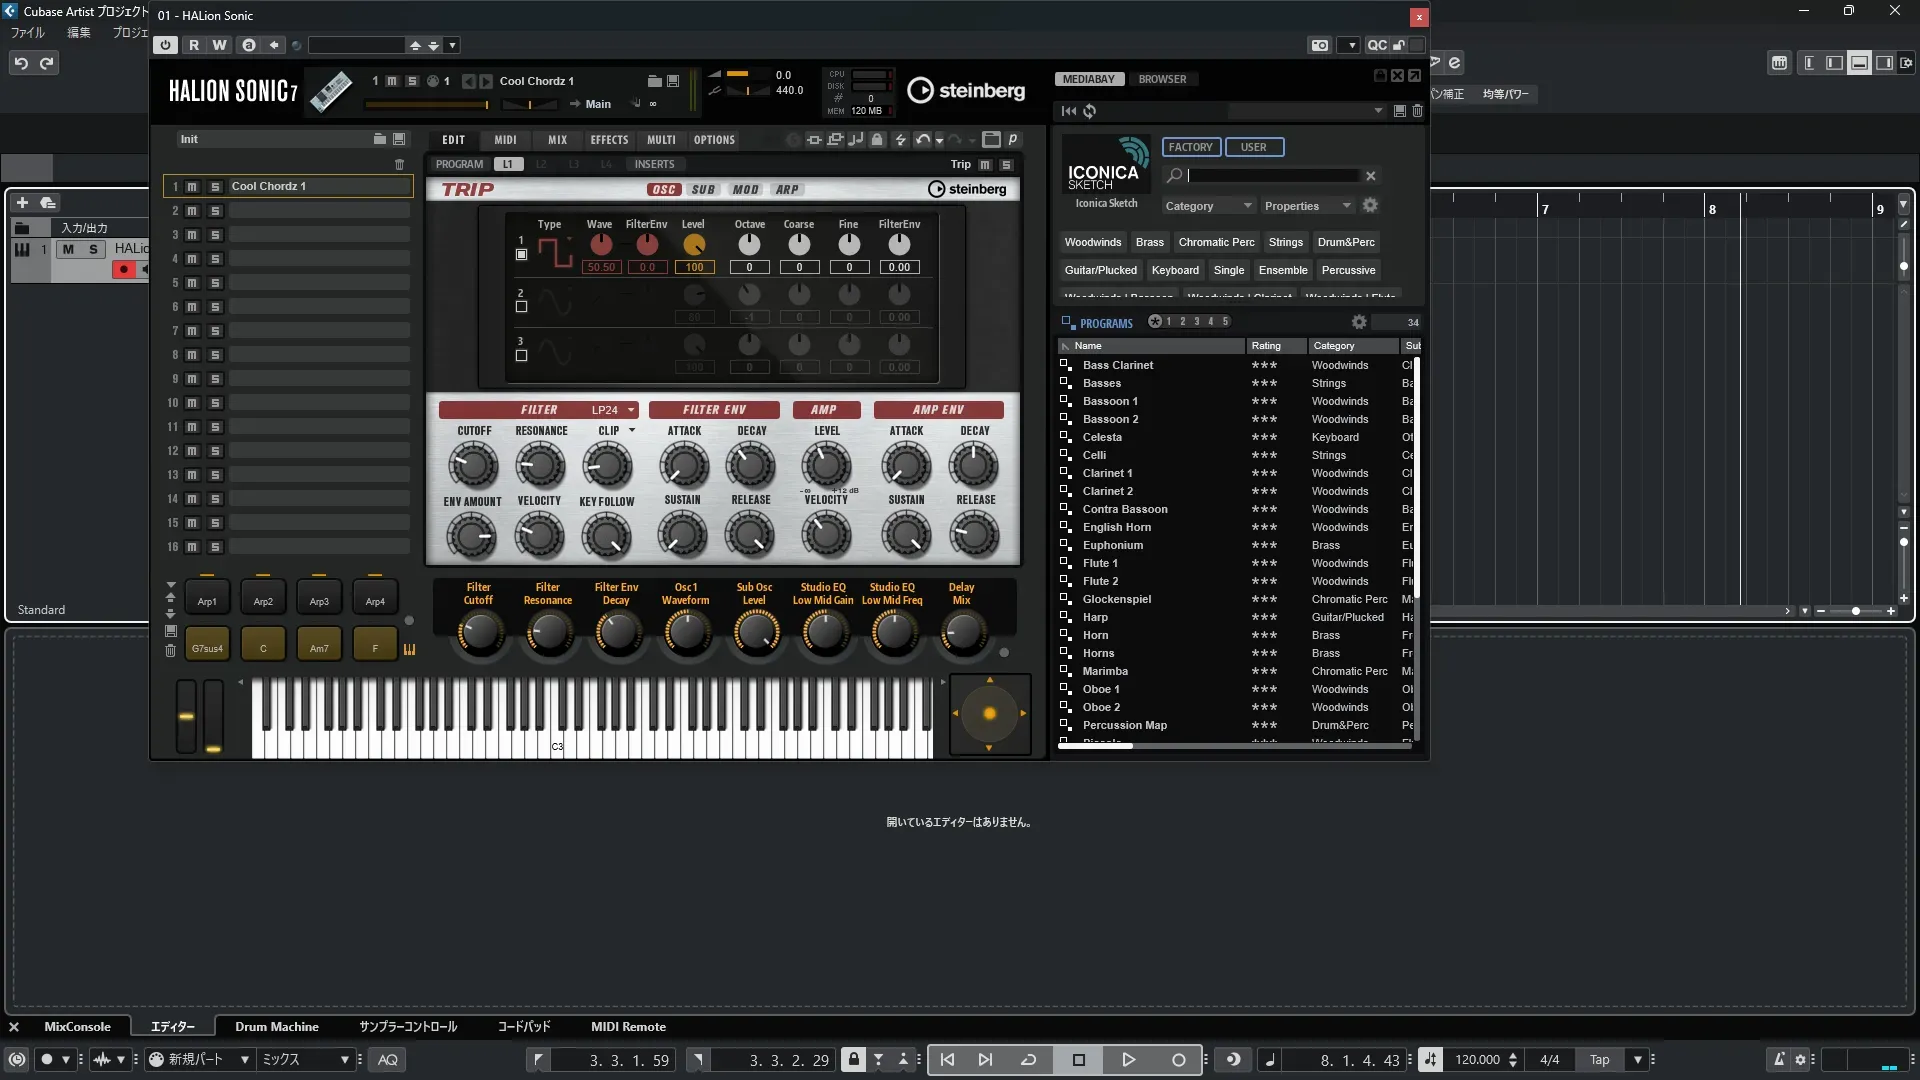Select the Woodwinds category tag

click(x=1092, y=242)
